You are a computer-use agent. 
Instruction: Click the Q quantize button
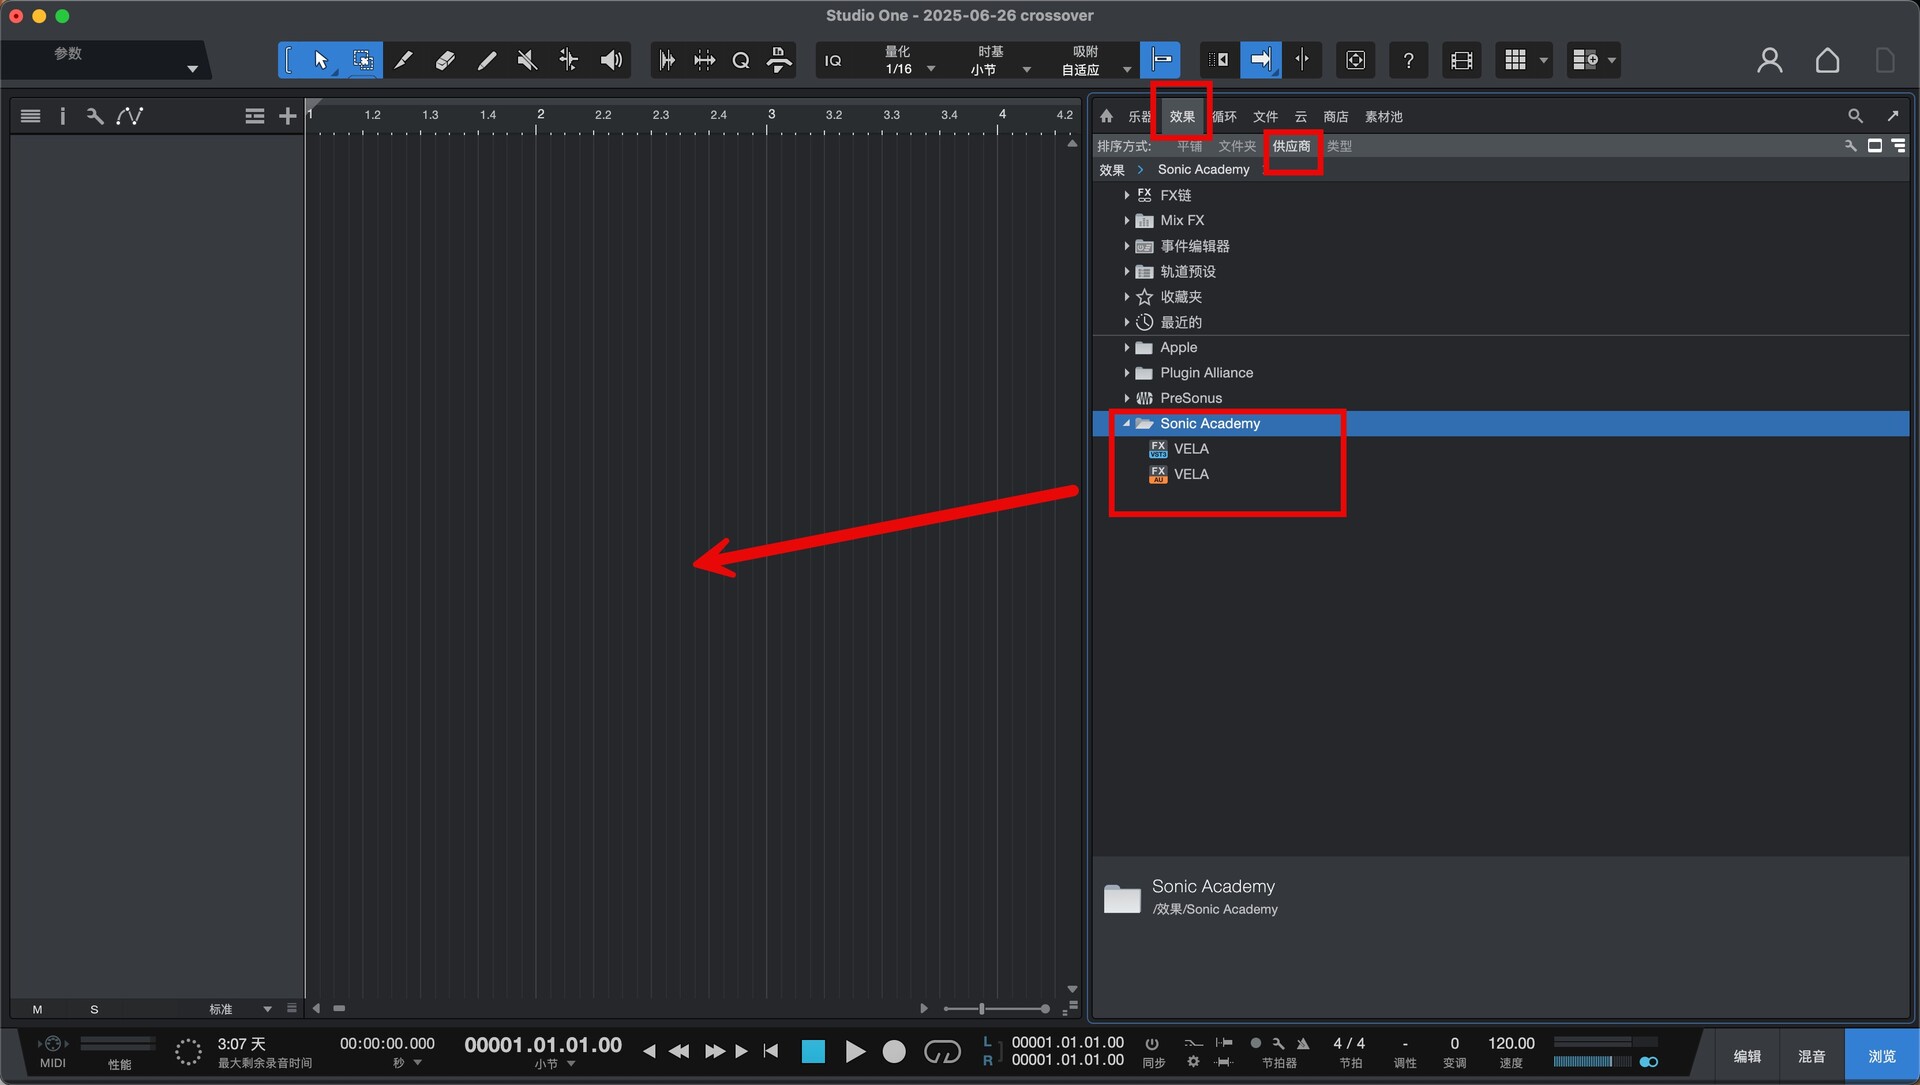point(741,60)
